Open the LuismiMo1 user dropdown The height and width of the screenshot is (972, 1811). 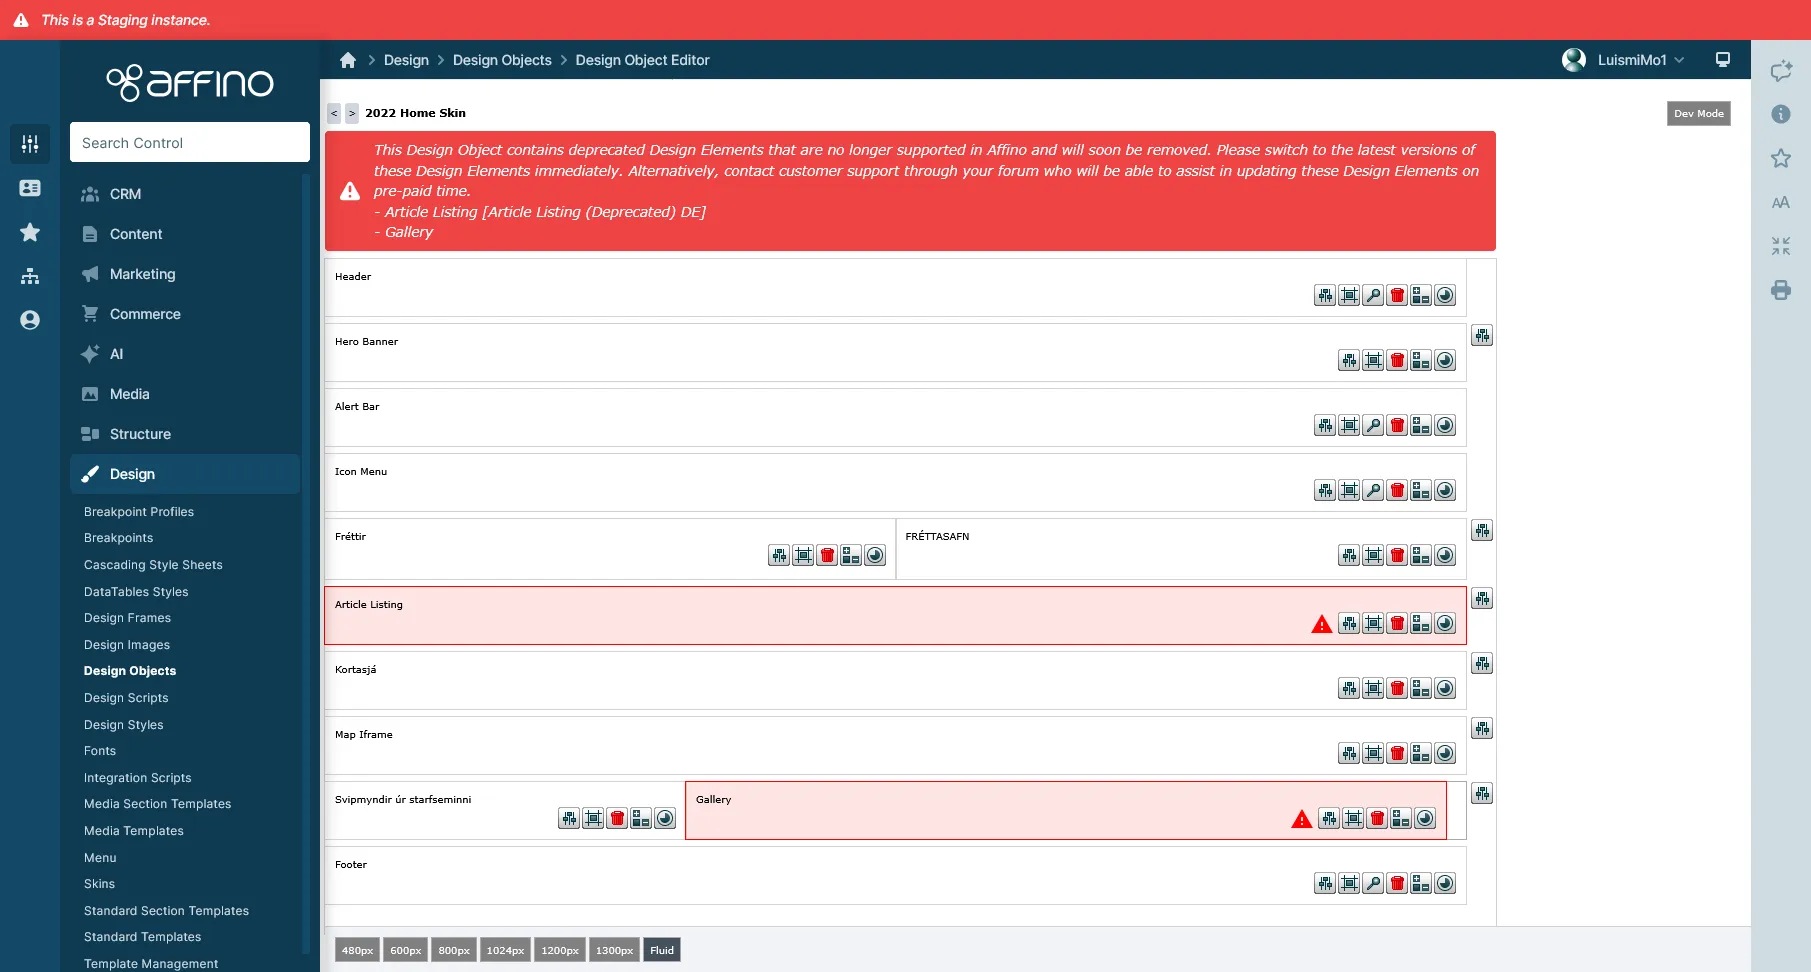[x=1624, y=60]
